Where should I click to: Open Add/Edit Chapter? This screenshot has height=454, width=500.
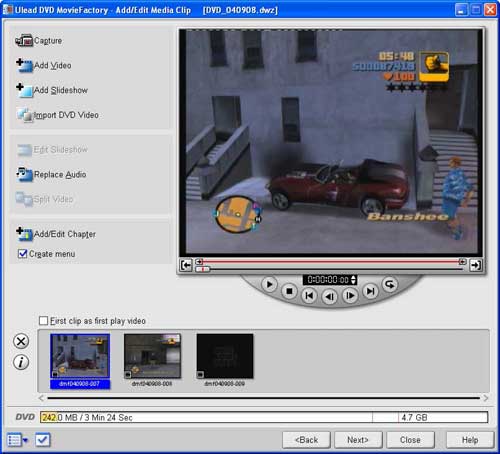click(x=56, y=234)
